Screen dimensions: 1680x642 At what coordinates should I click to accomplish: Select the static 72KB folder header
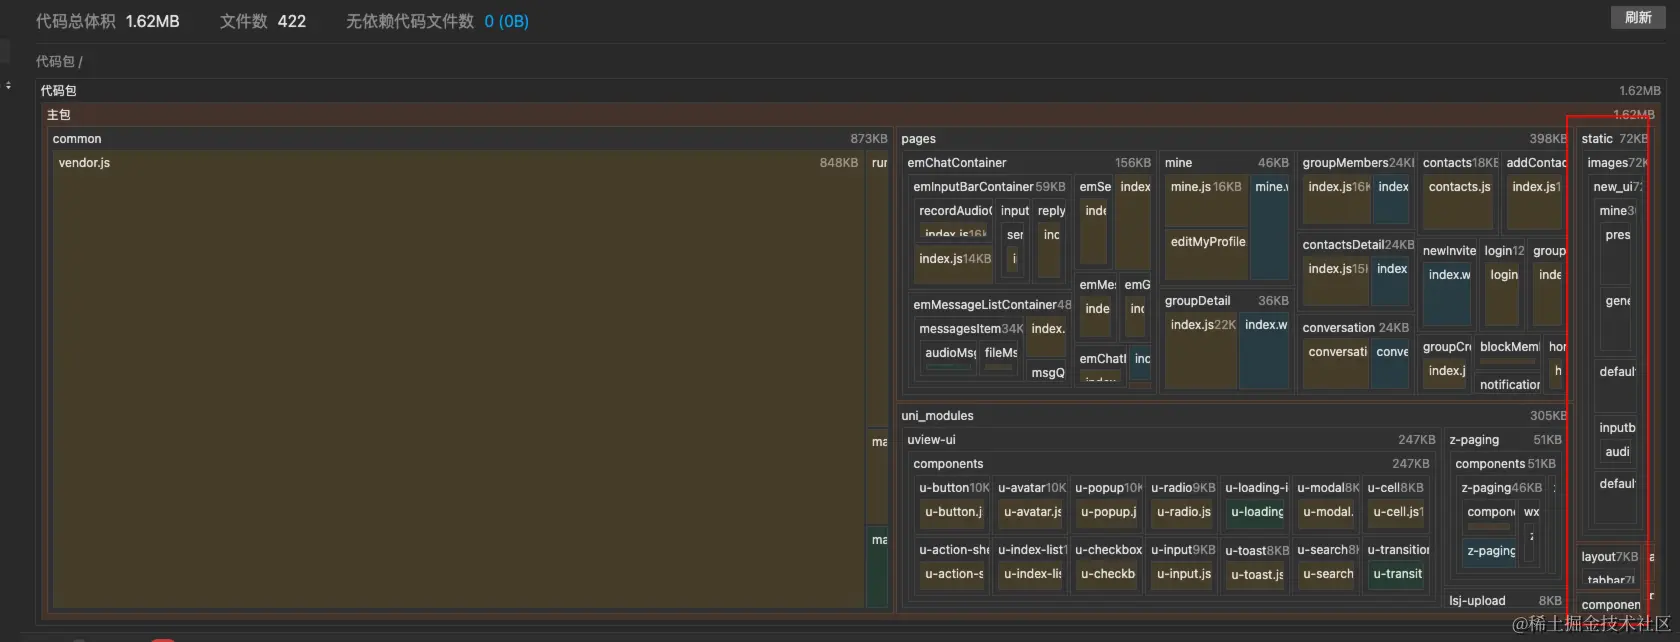[1614, 138]
